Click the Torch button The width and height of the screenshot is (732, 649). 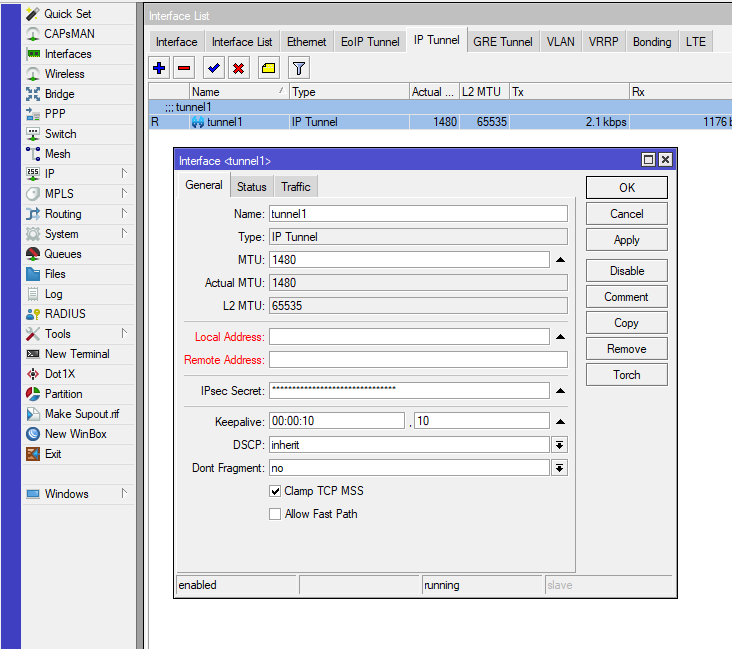coord(626,375)
